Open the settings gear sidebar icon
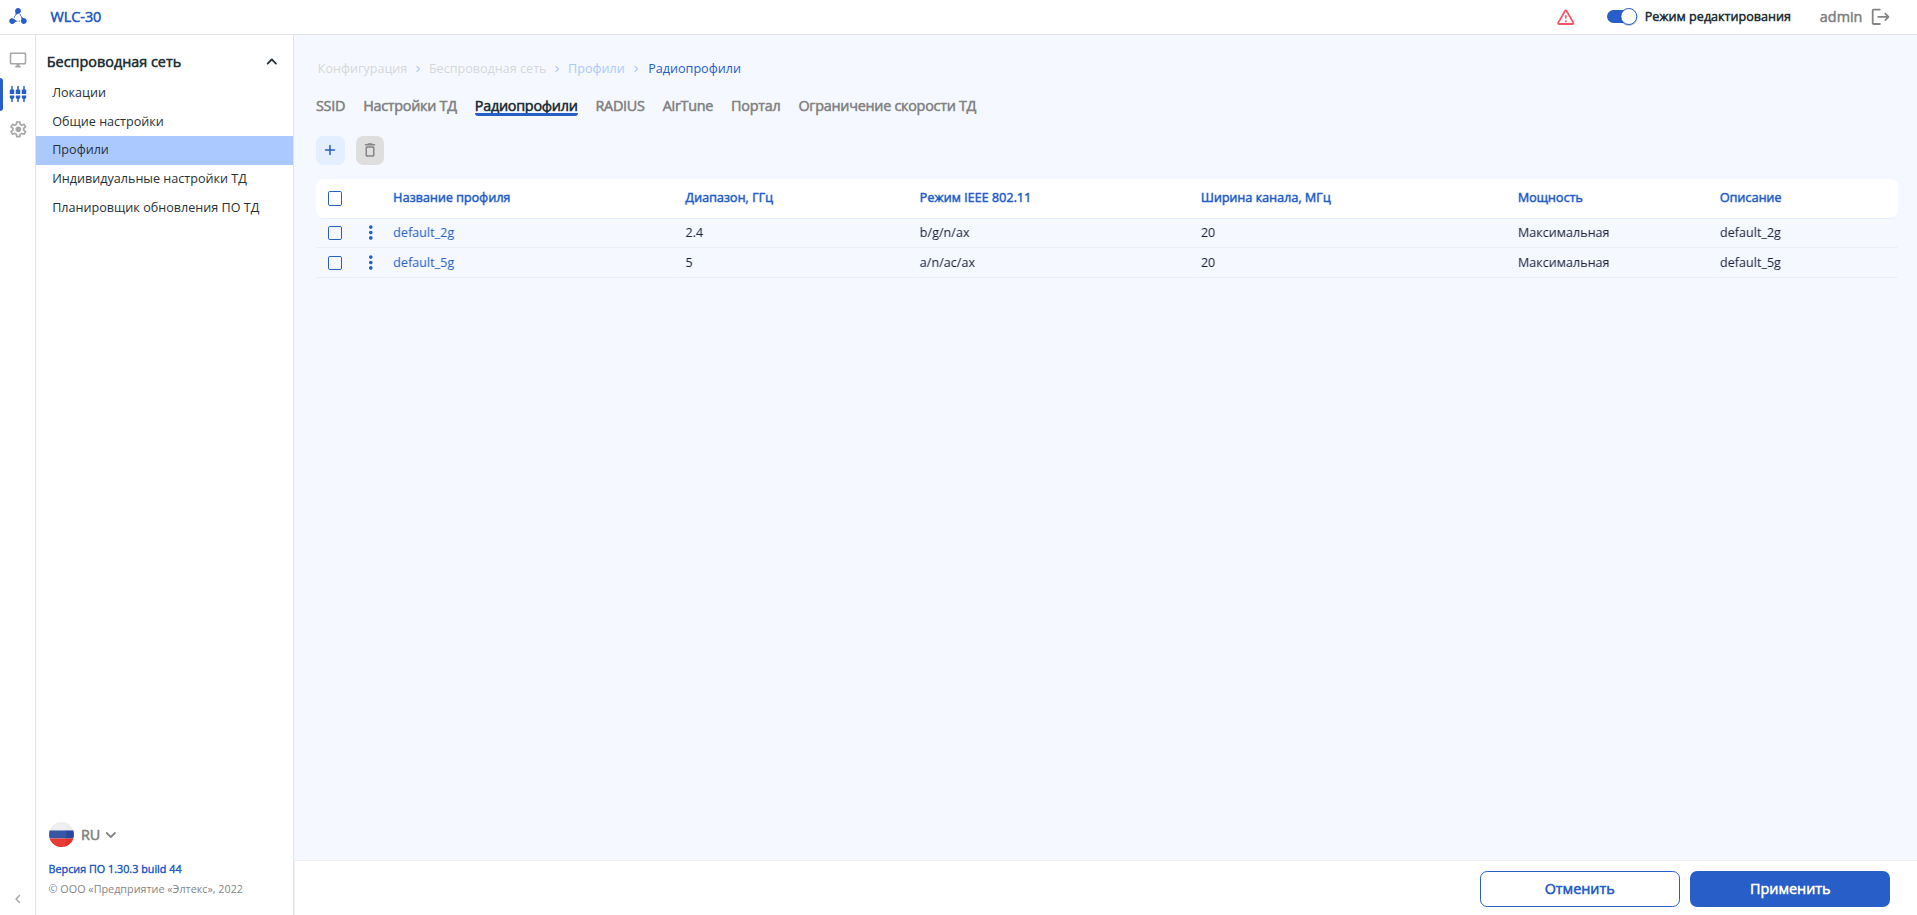1917x915 pixels. (18, 129)
